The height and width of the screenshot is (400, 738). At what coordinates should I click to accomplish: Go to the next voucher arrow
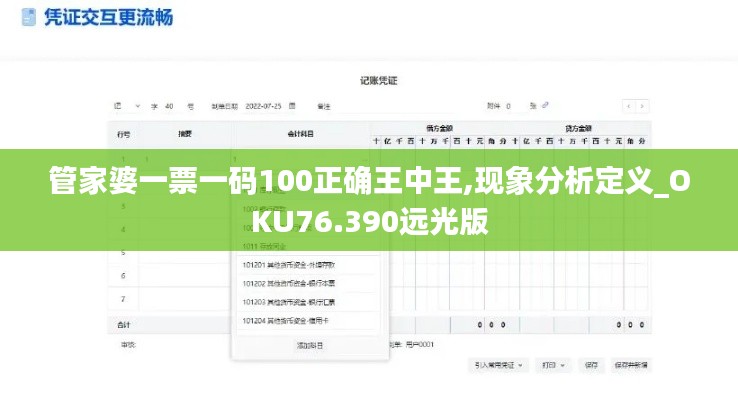click(642, 106)
